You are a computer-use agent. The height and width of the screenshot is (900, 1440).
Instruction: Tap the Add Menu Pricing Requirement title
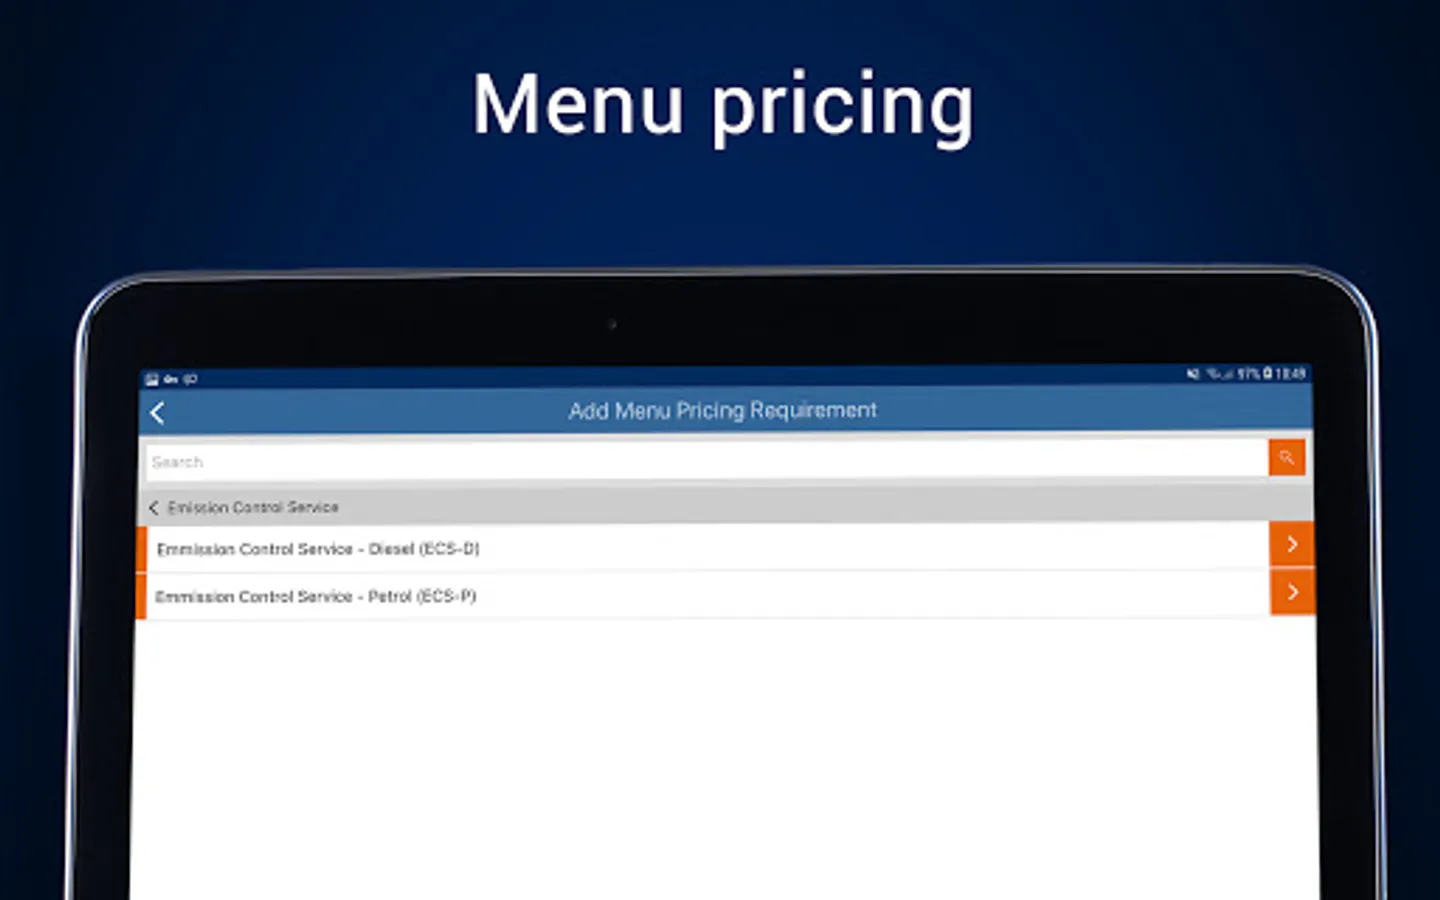coord(722,410)
